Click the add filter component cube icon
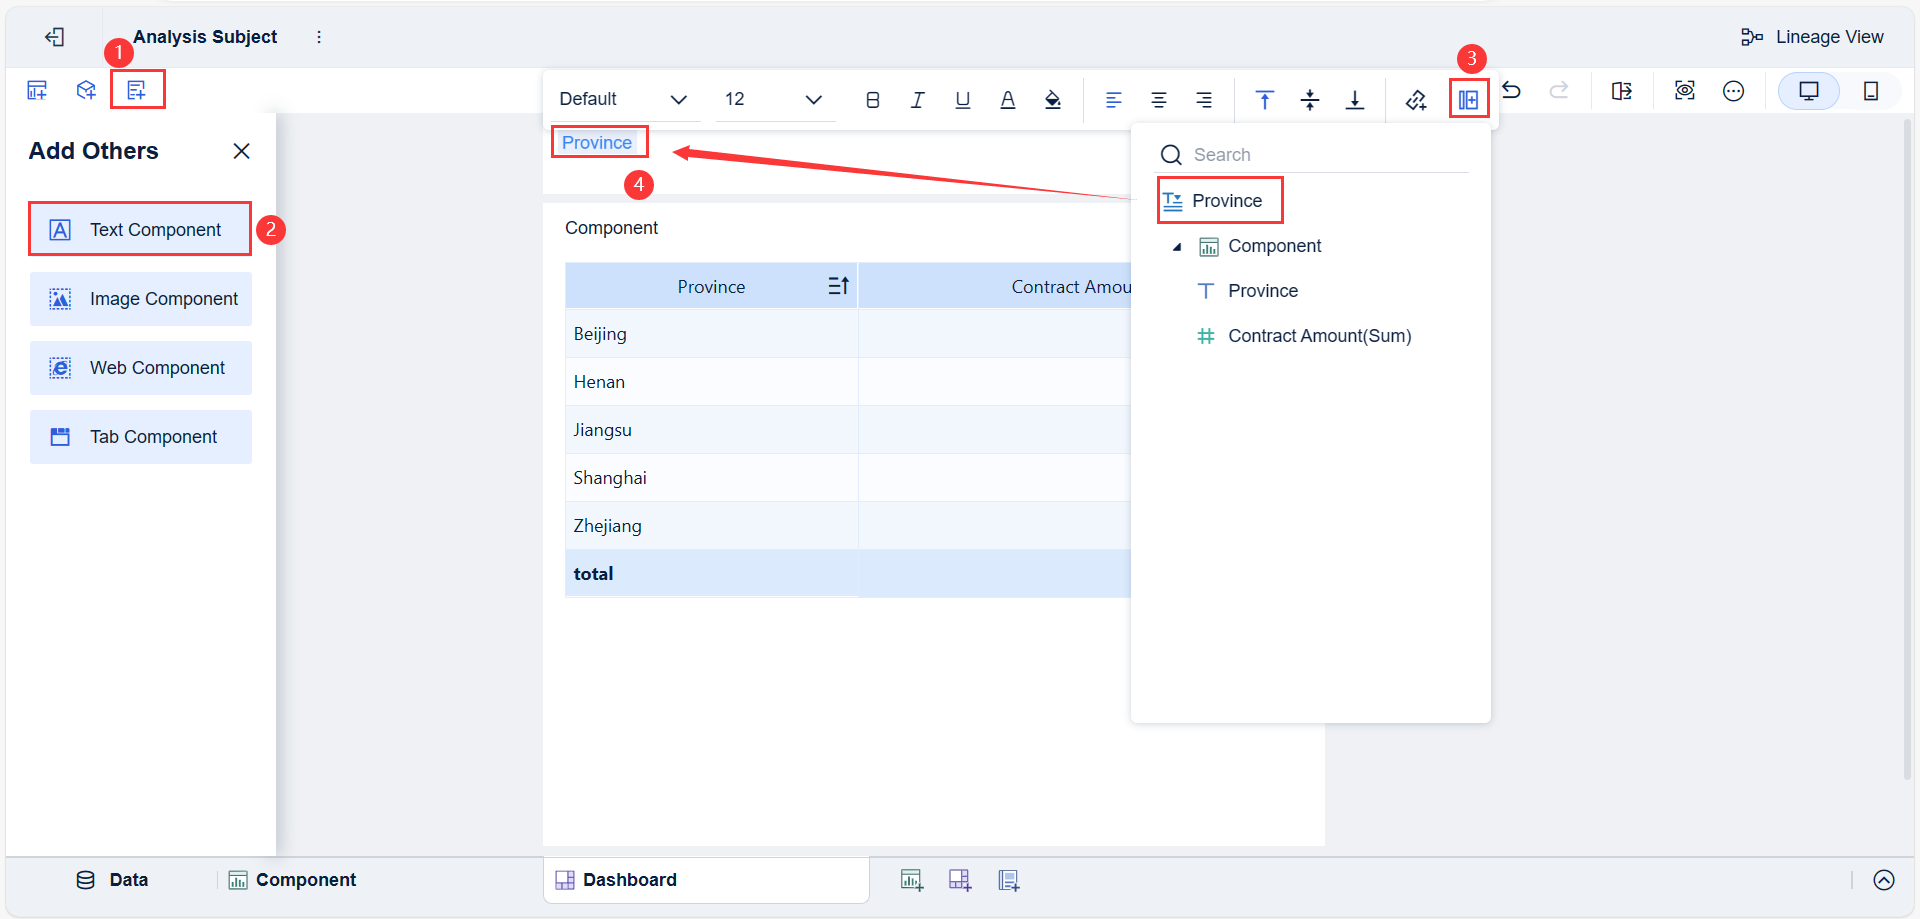This screenshot has height=919, width=1920. pos(86,91)
